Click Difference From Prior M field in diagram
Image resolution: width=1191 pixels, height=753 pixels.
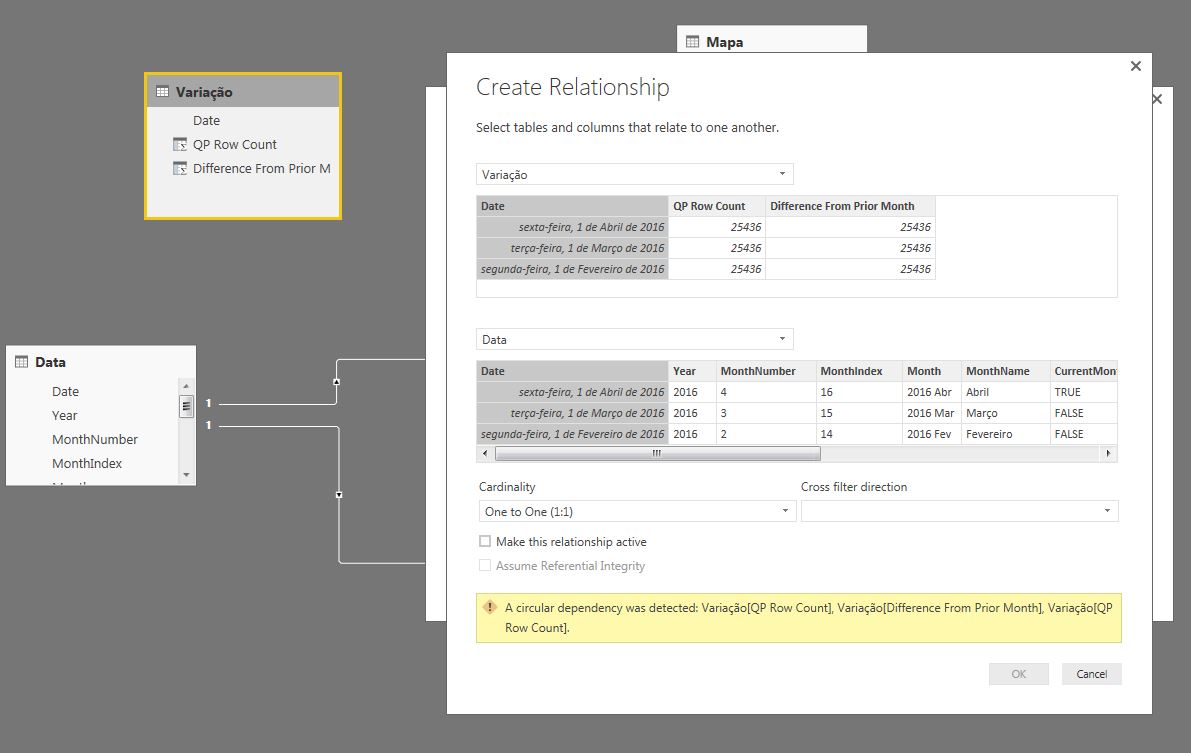coord(261,169)
